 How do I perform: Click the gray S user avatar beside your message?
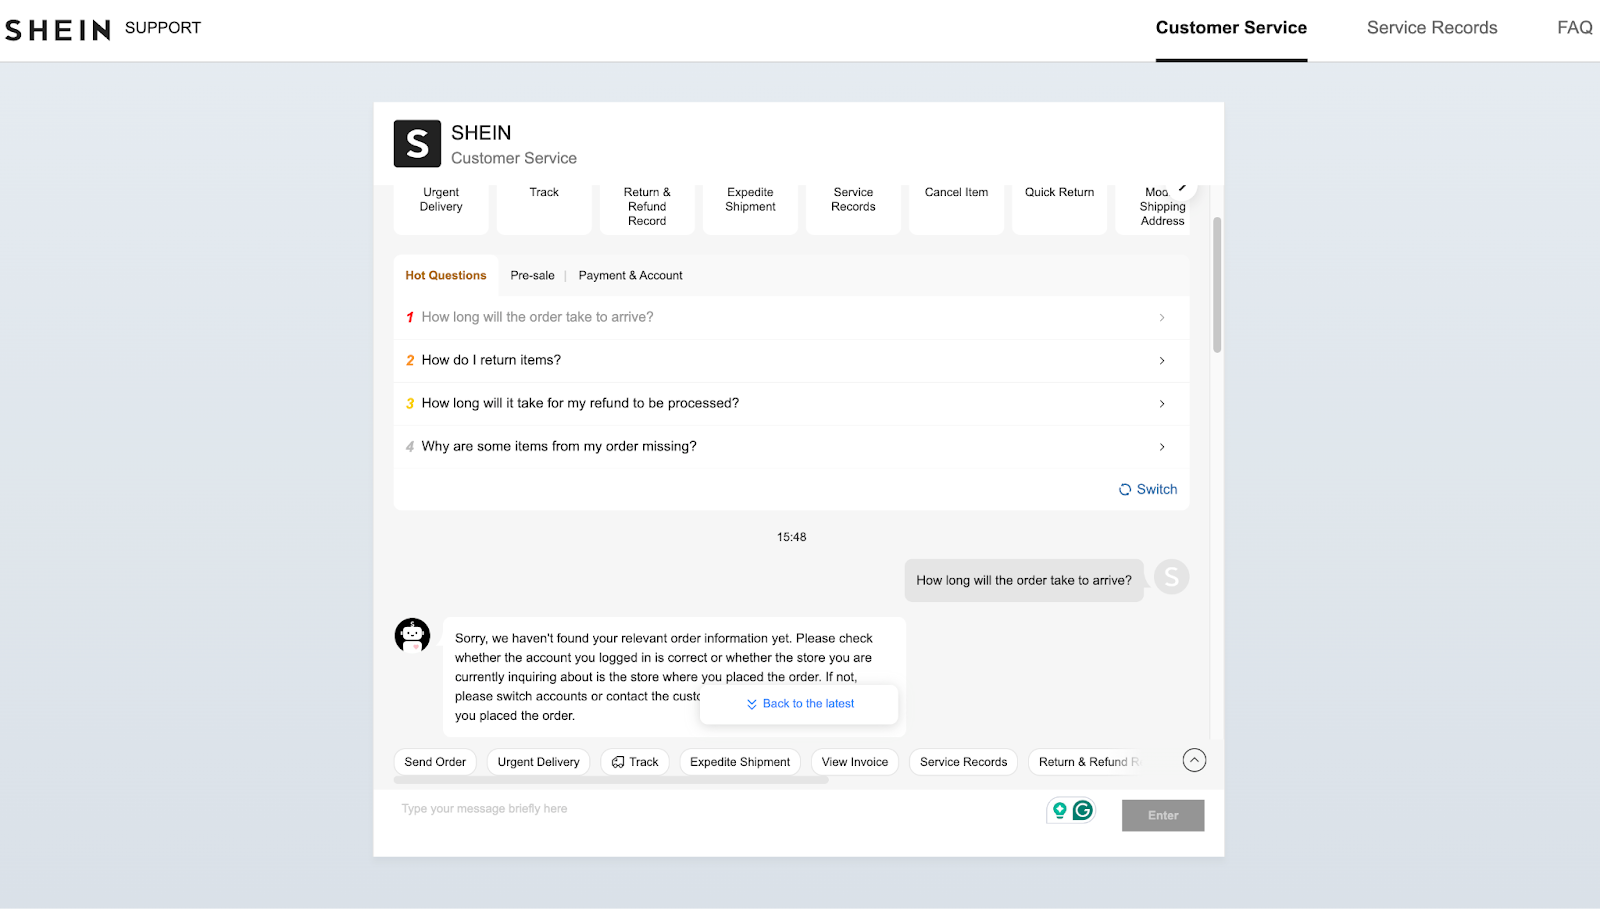click(x=1170, y=578)
